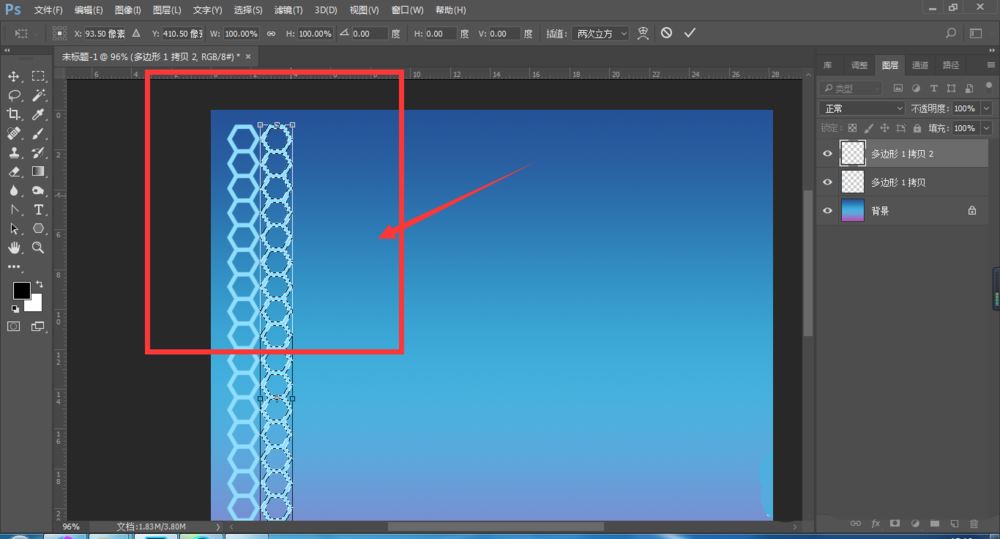Select the 多边形 1 拷贝 layer thumbnail
Screen dimensions: 1000x539
pos(853,182)
